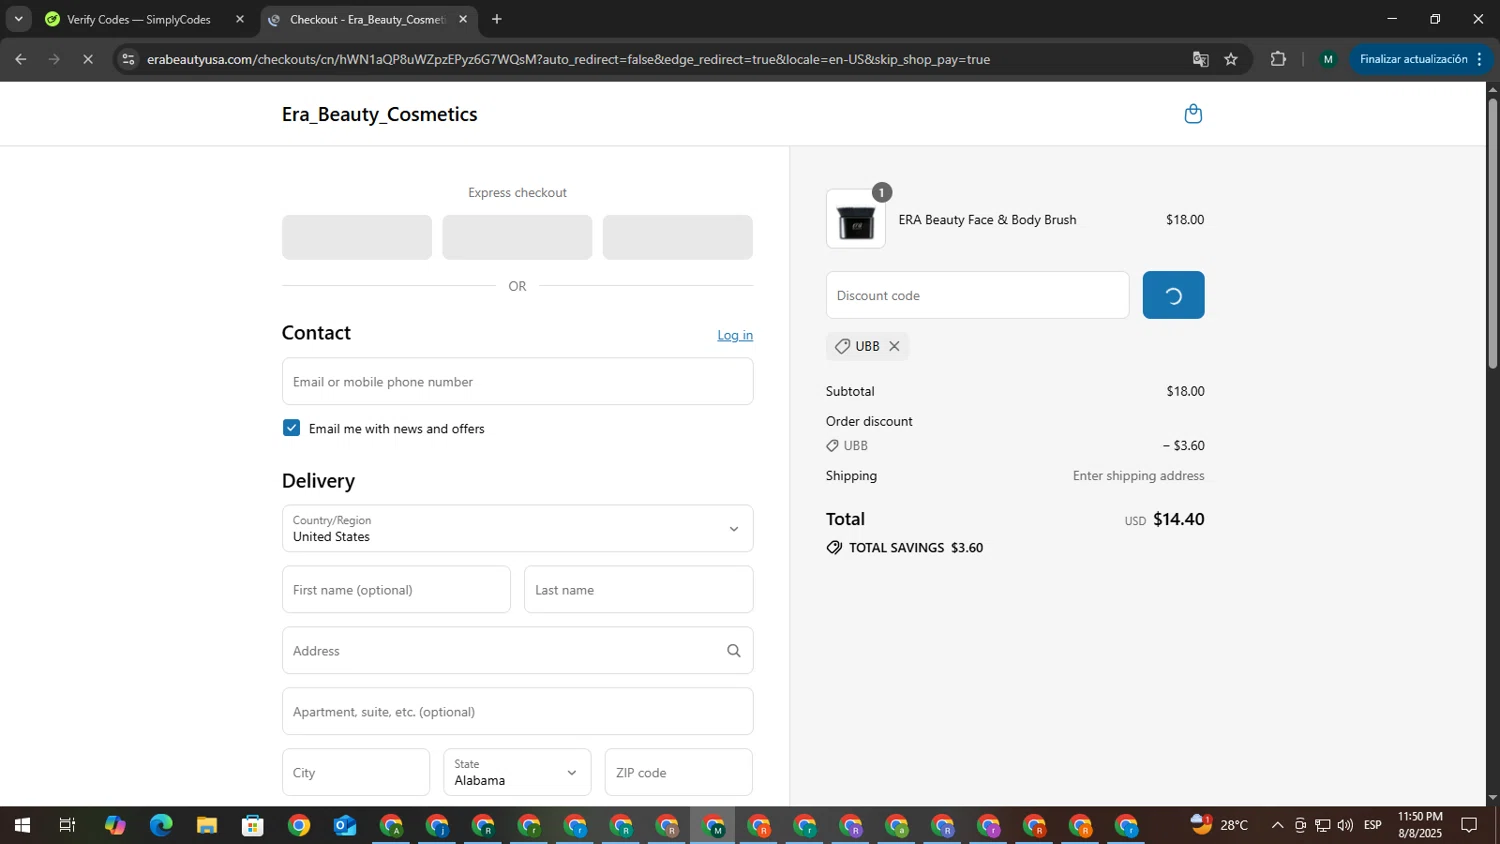This screenshot has width=1500, height=844.
Task: Open the Google Translate page icon
Action: click(1200, 59)
